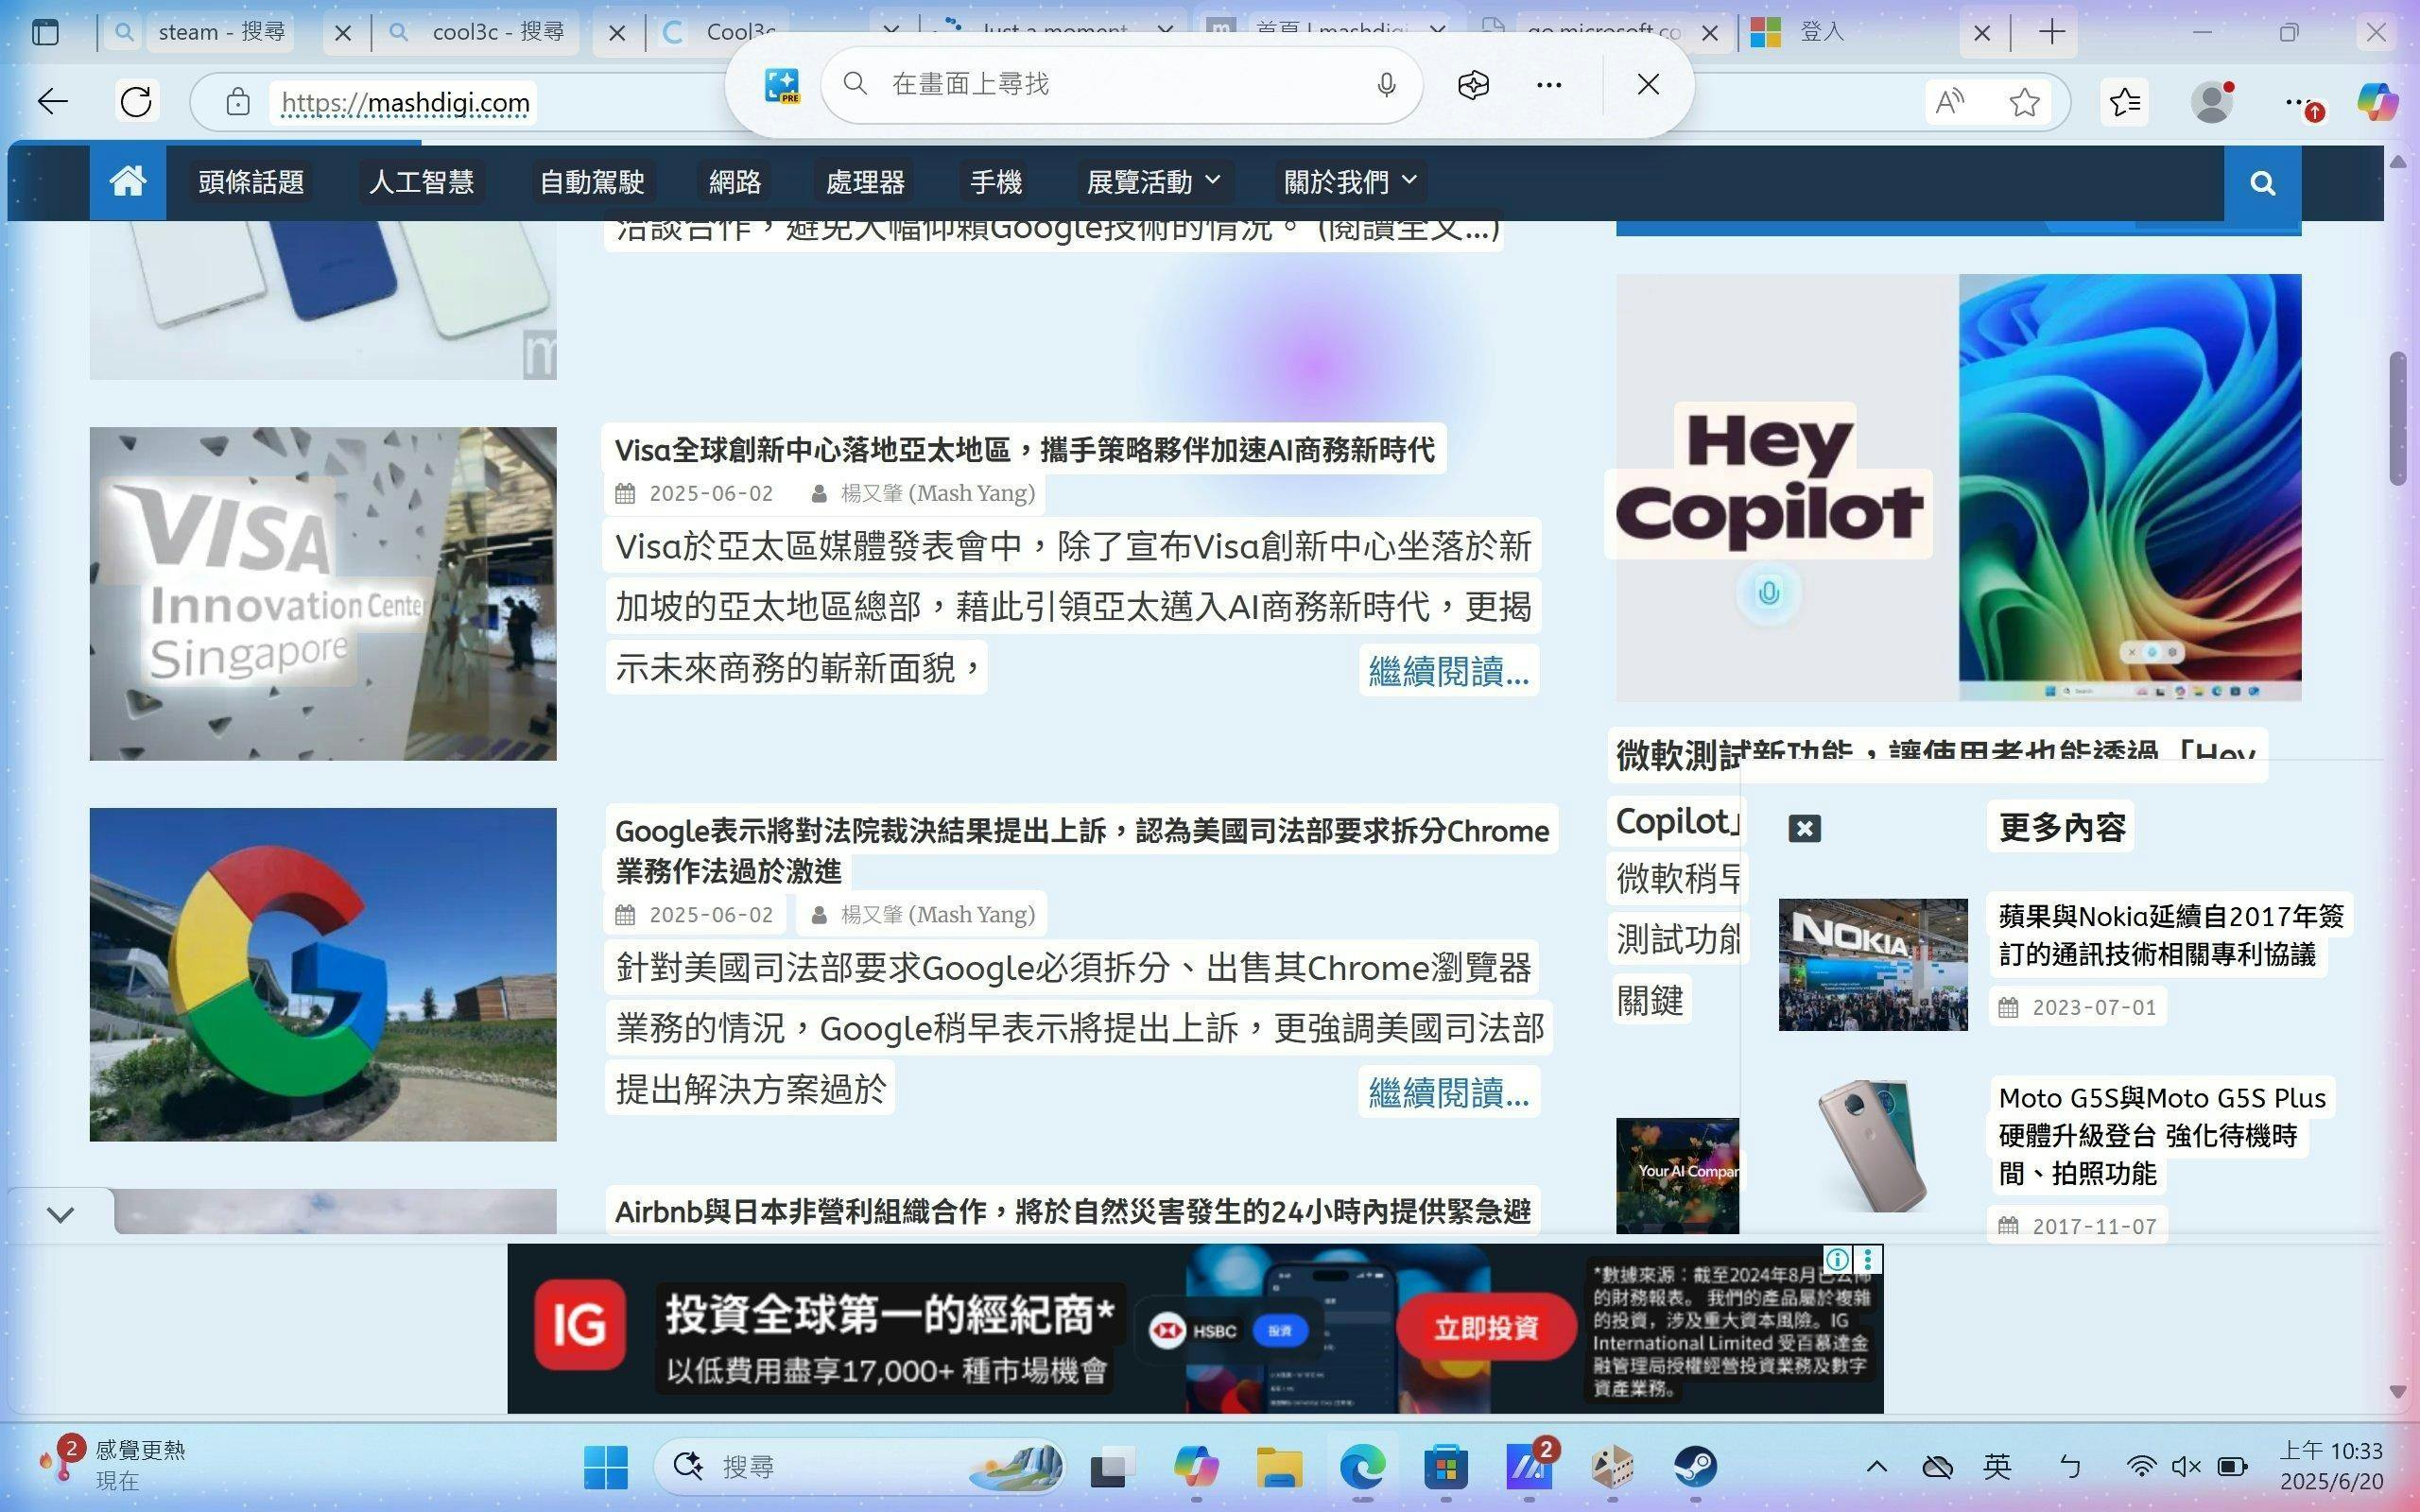
Task: Open Microsoft Store from the taskbar
Action: click(1445, 1467)
